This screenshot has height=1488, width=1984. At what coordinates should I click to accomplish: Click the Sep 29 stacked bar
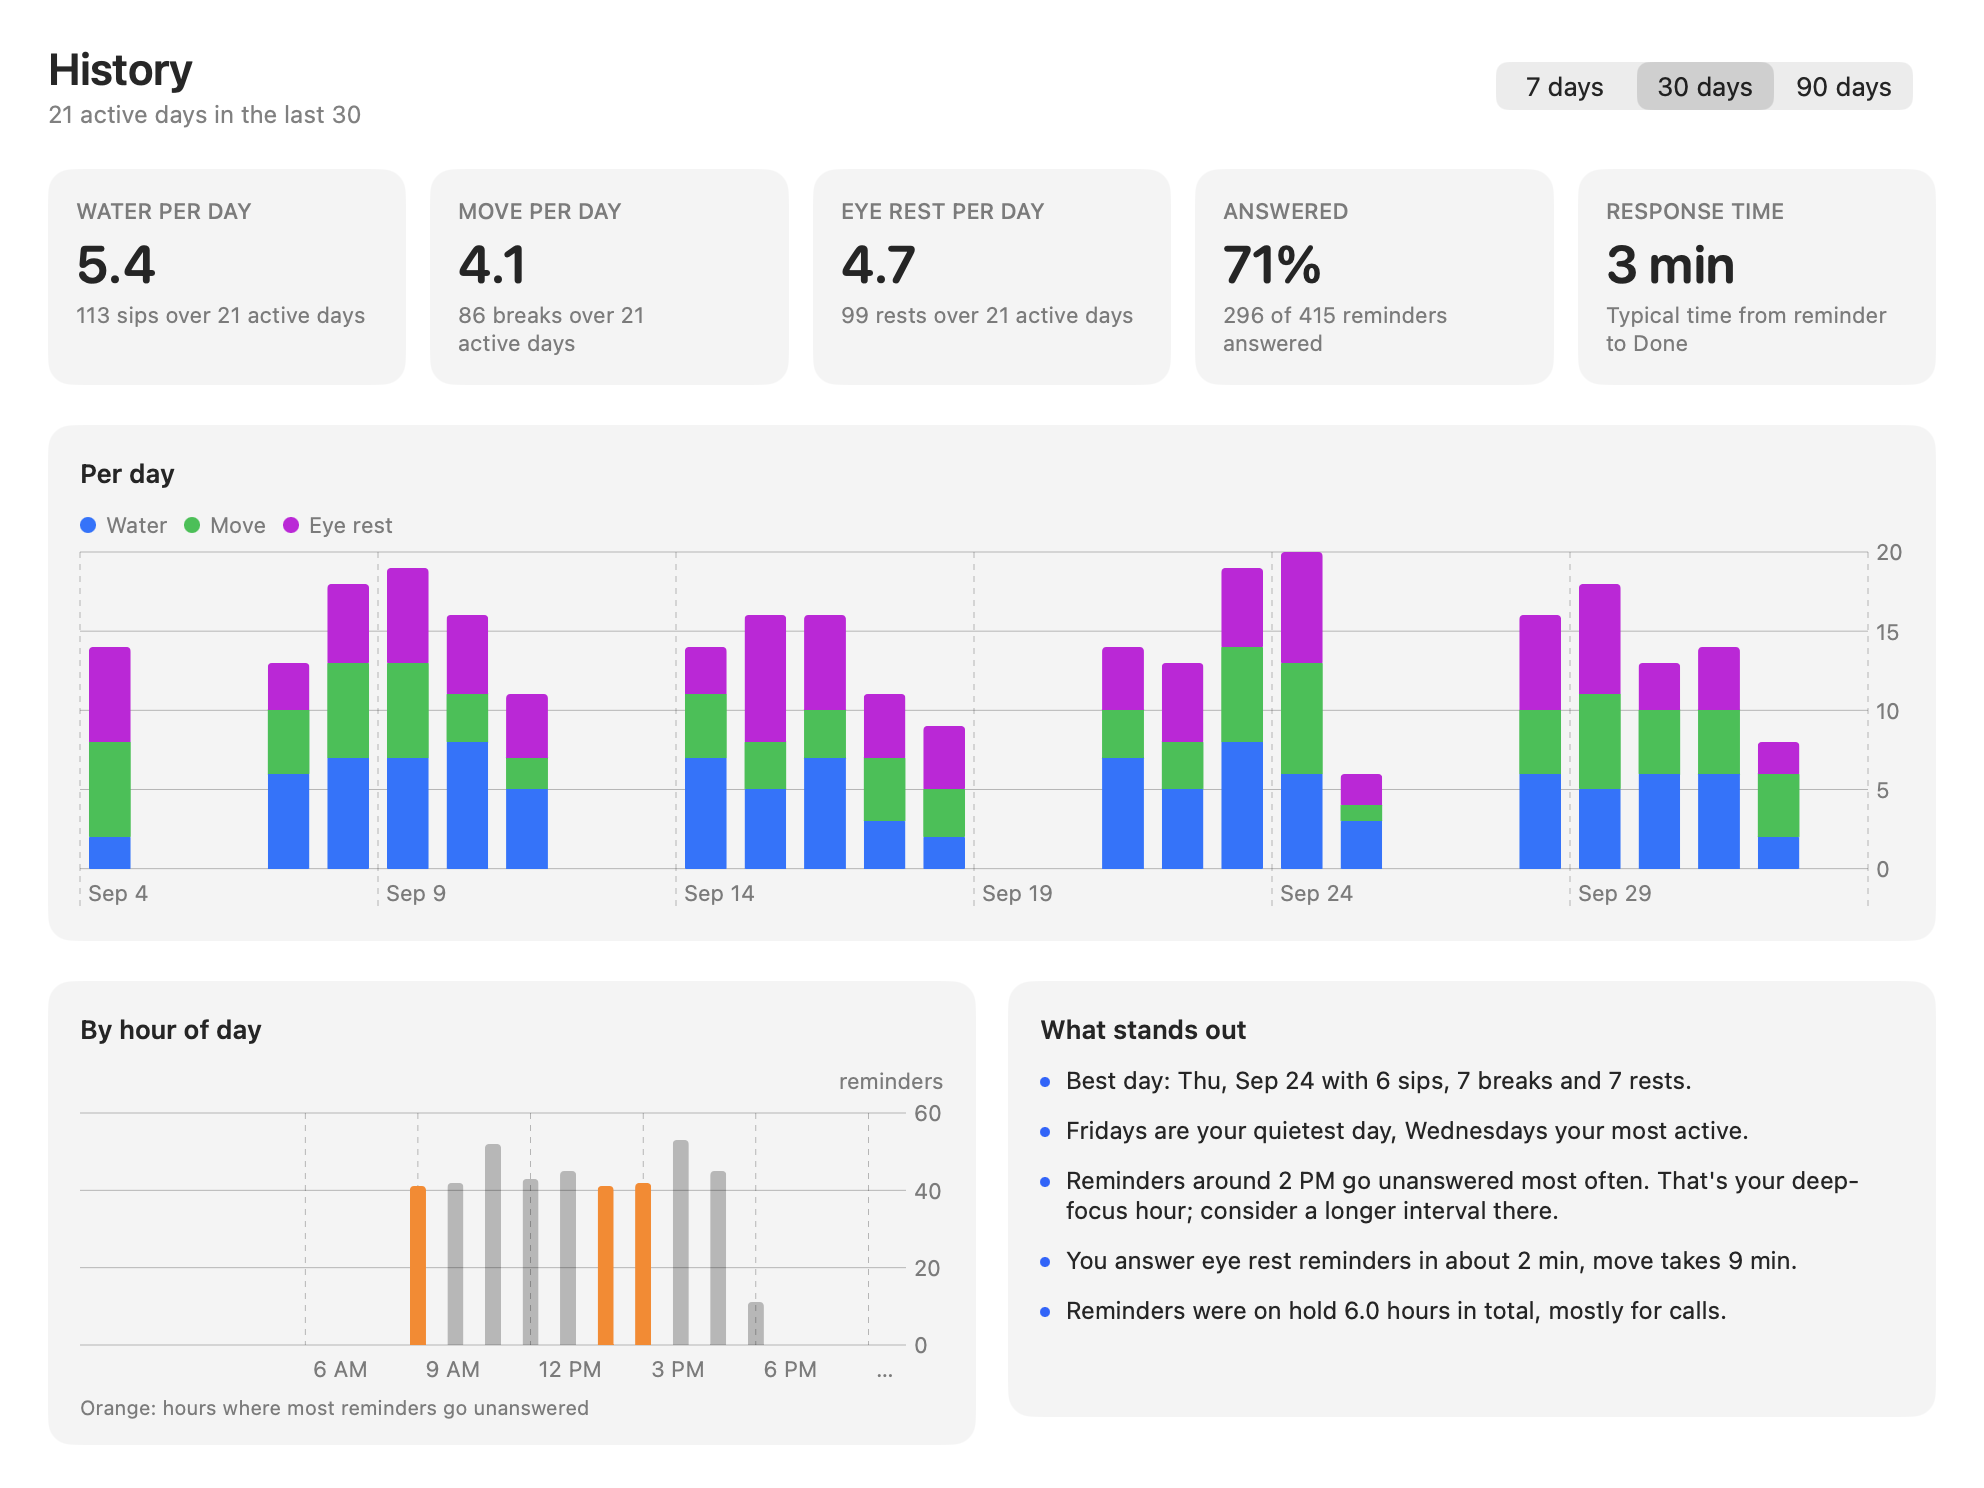point(1600,726)
